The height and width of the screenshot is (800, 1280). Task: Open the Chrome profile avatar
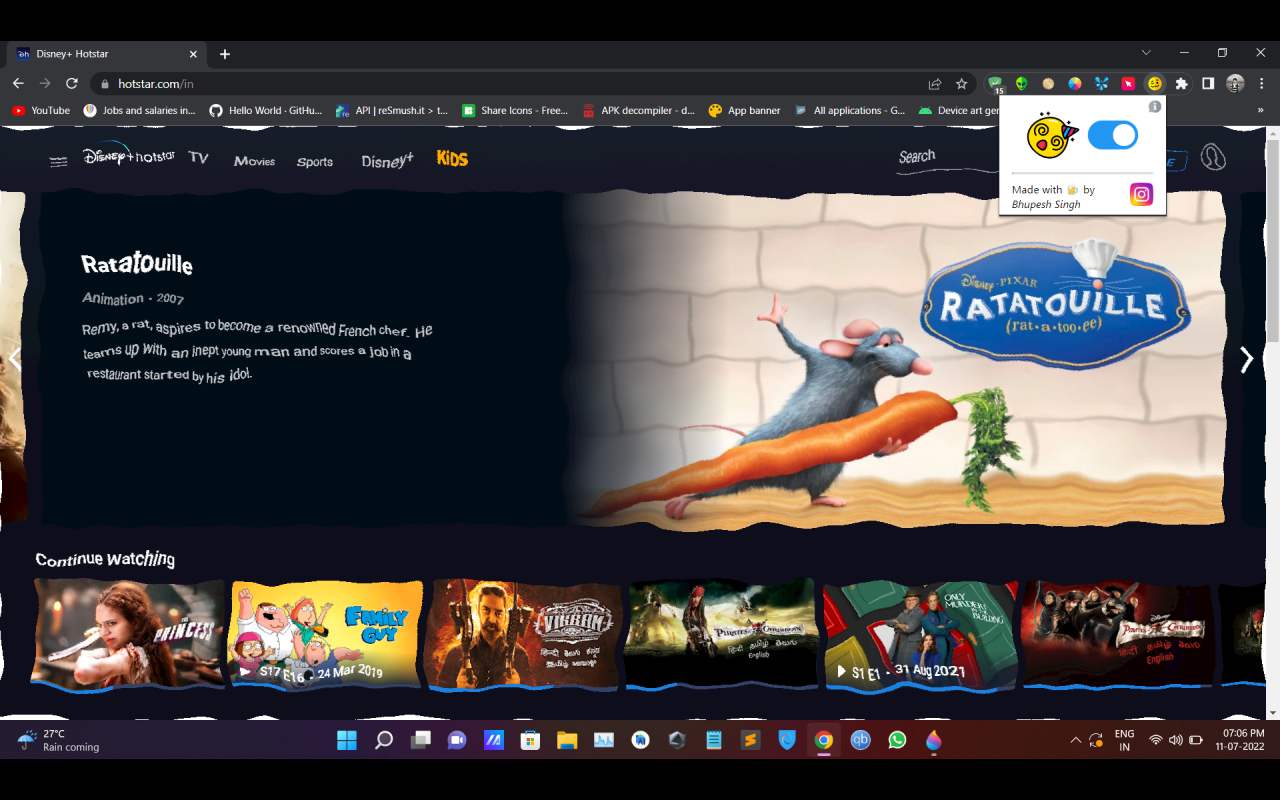click(1235, 84)
